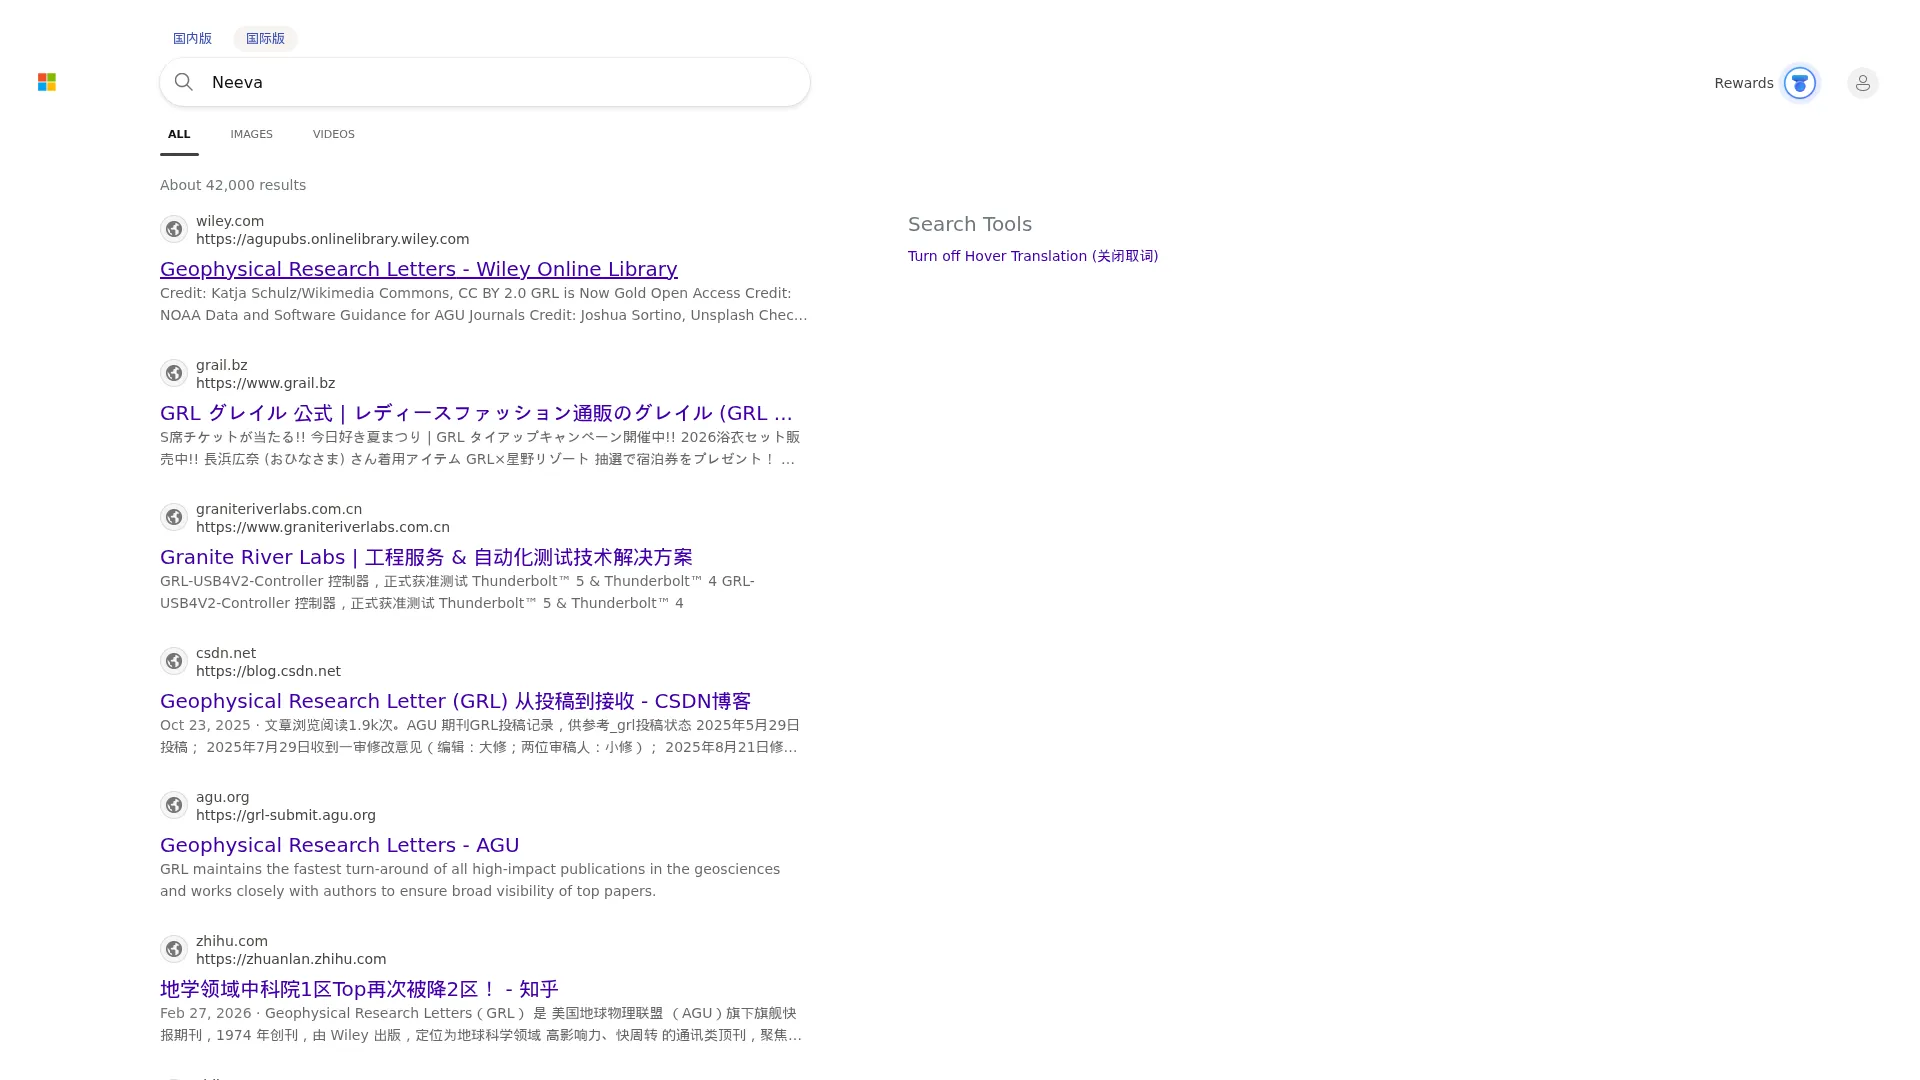Open the Rewards medal icon

click(x=1799, y=83)
